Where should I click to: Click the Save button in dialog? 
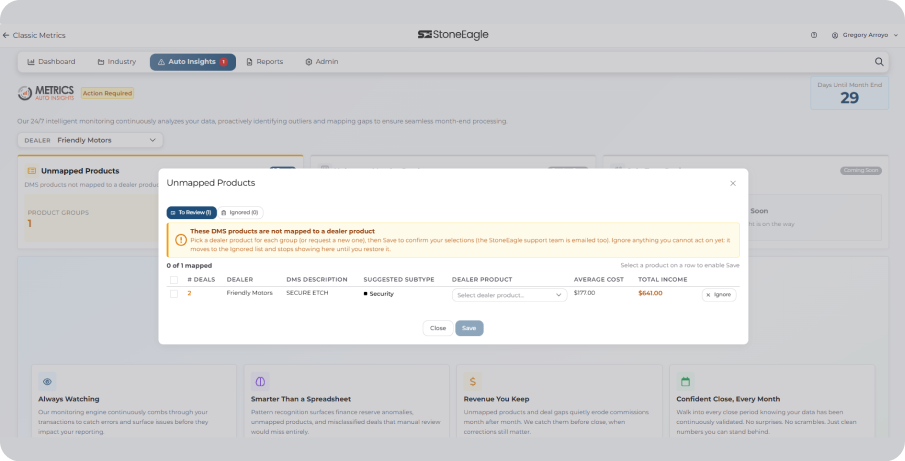[469, 328]
